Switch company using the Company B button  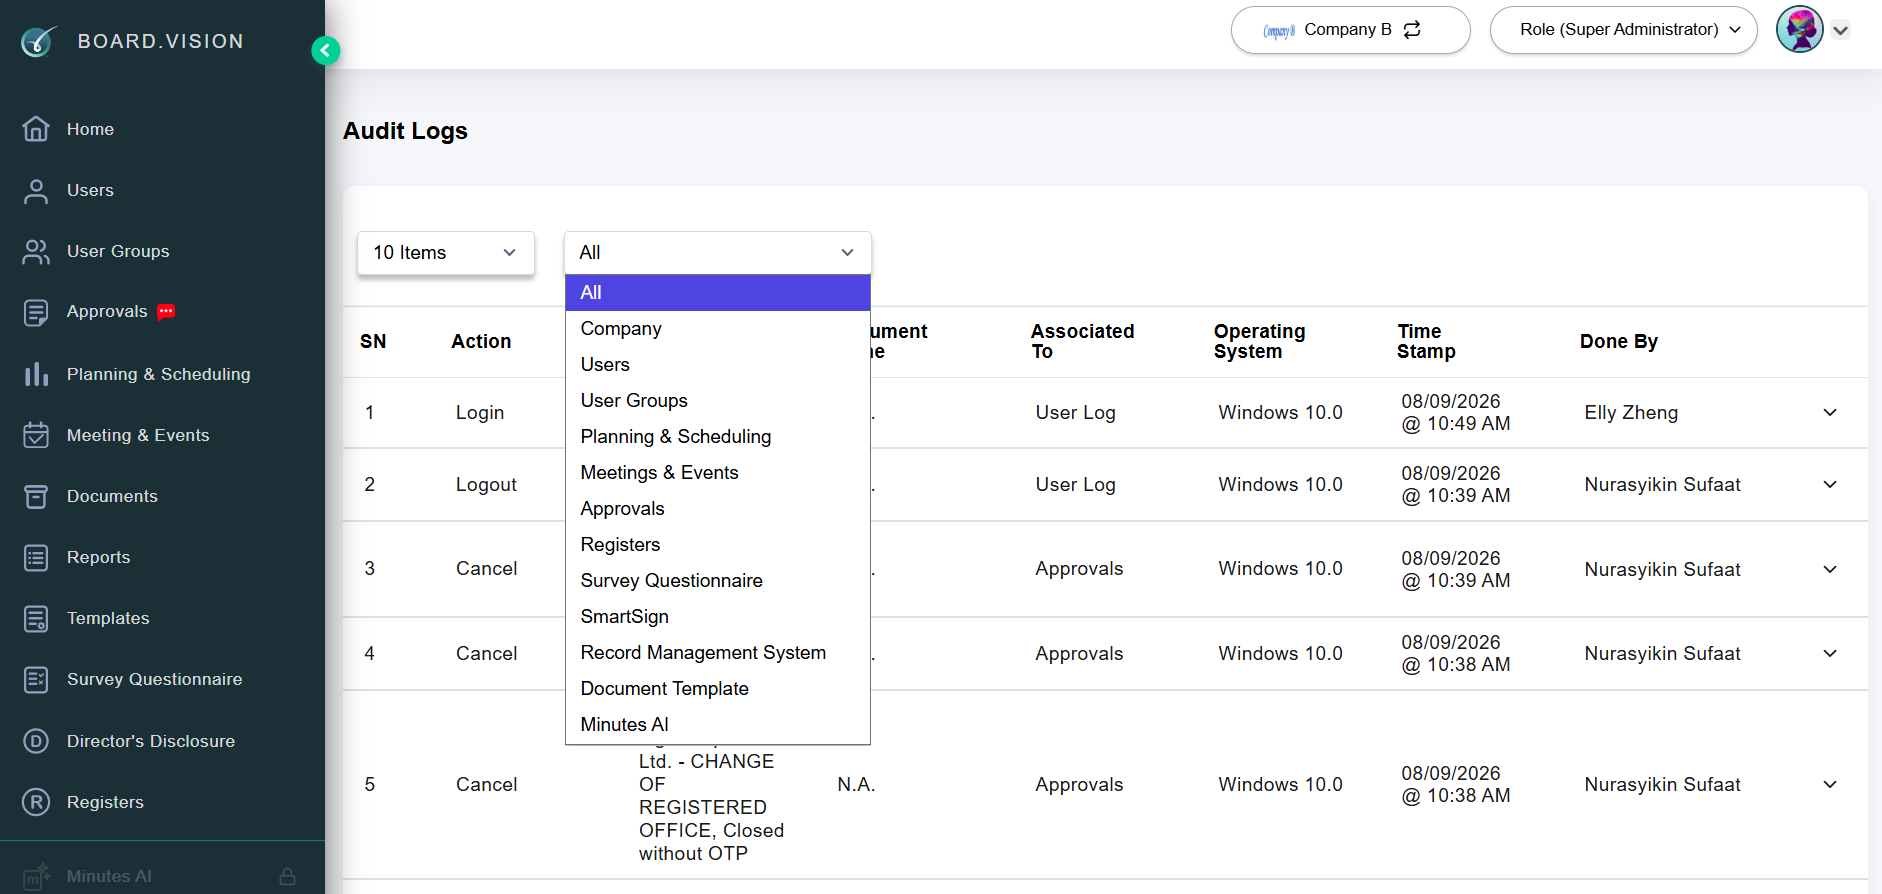coord(1350,30)
